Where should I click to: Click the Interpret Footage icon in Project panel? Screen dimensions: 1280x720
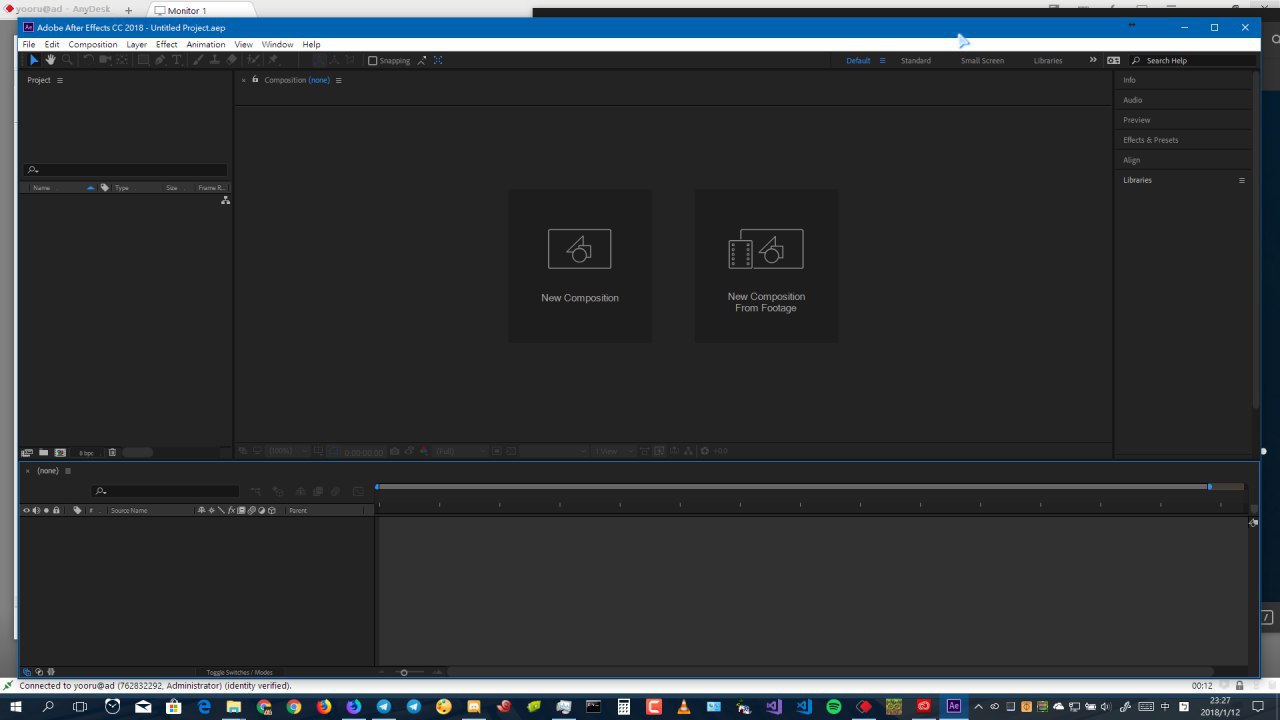point(27,453)
